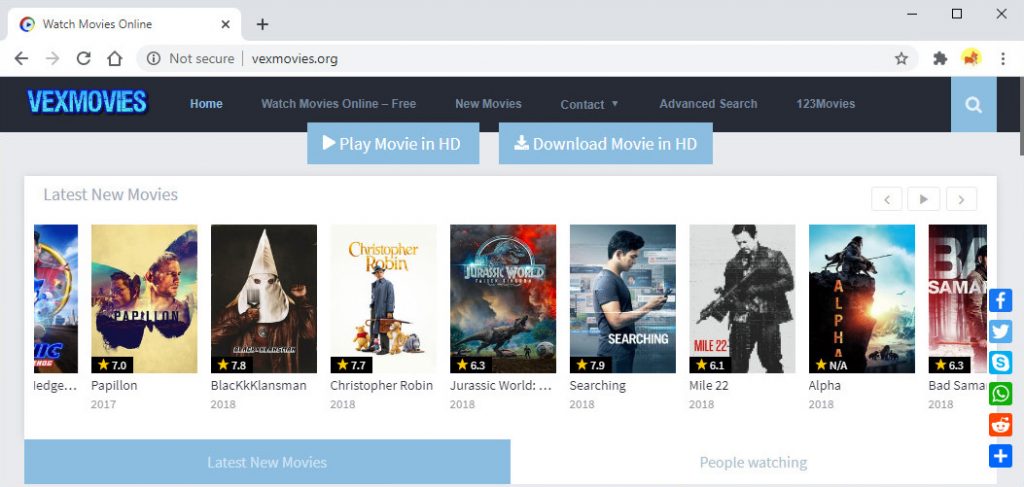Click the browser forward arrow

click(x=52, y=59)
